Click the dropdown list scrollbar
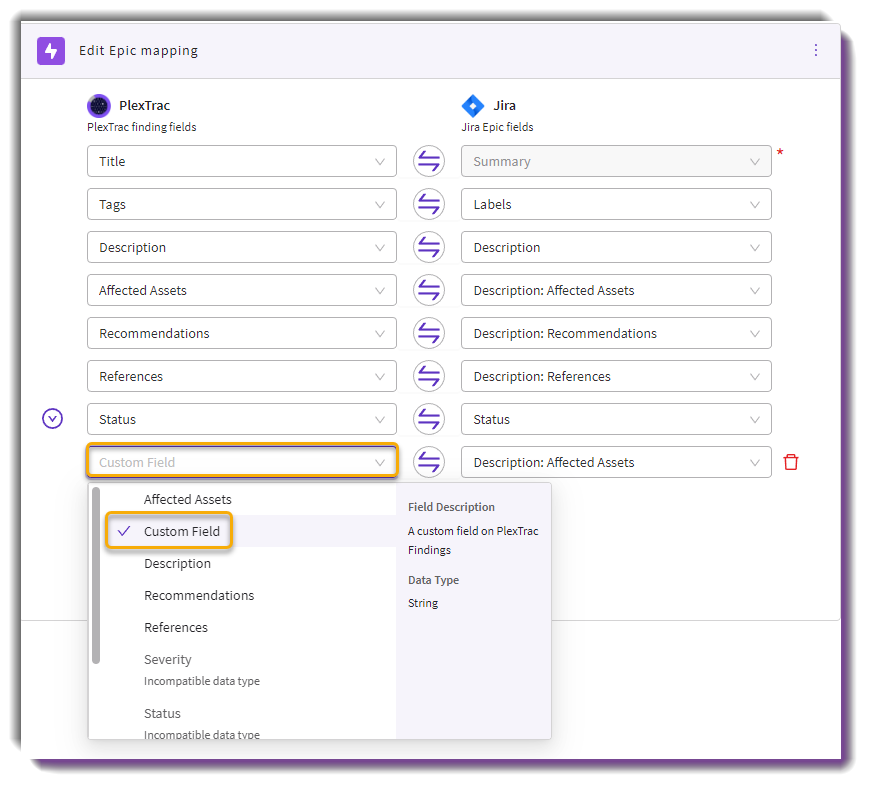 96,575
